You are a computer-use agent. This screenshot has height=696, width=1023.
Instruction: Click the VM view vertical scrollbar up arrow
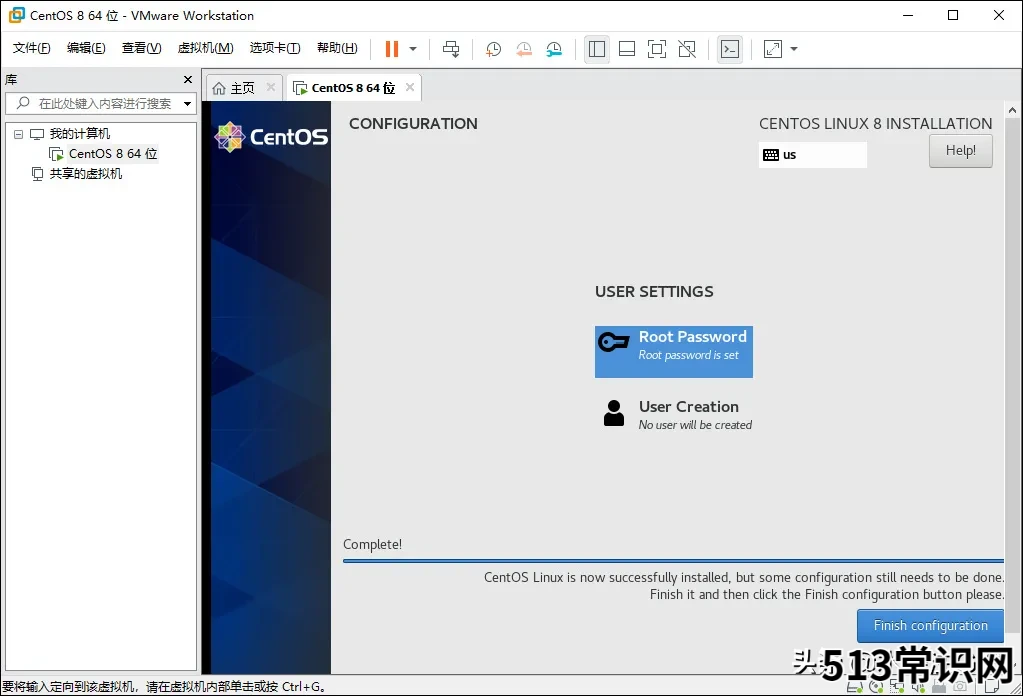pos(1013,110)
